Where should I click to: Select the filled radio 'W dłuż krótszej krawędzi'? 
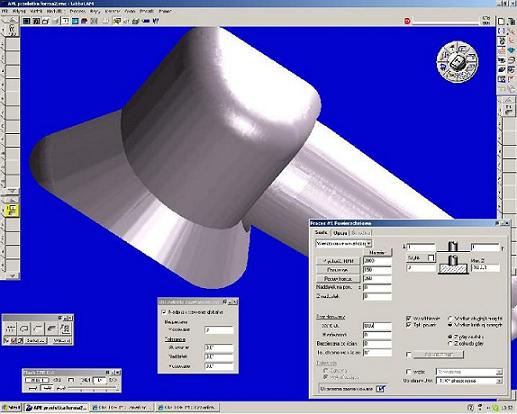(451, 325)
